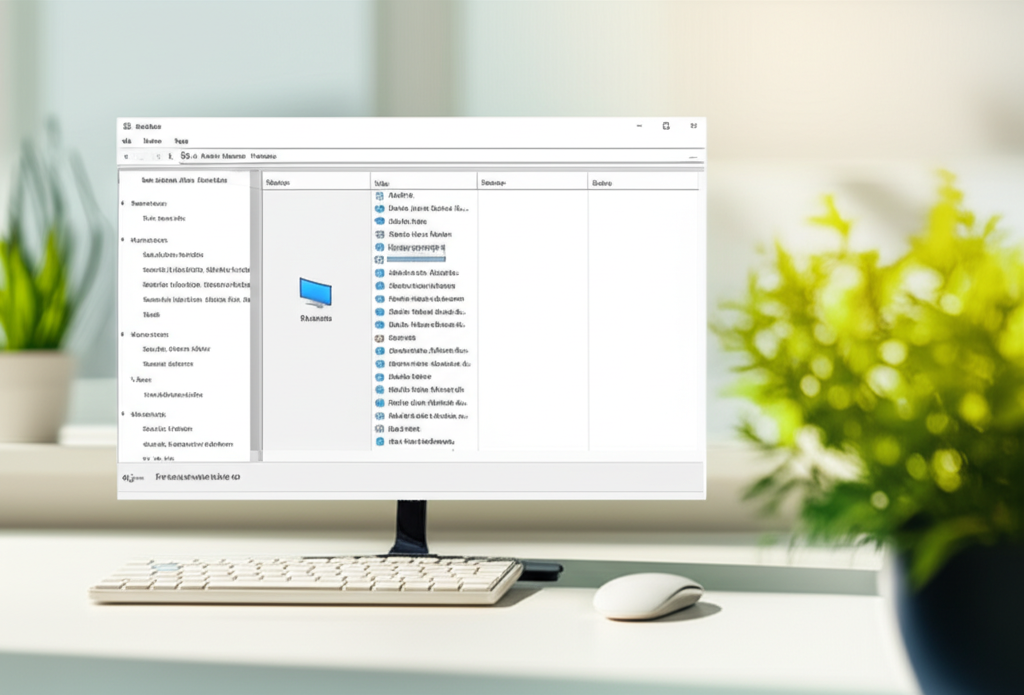
Task: Click the icon of the second list entry
Action: (x=379, y=209)
